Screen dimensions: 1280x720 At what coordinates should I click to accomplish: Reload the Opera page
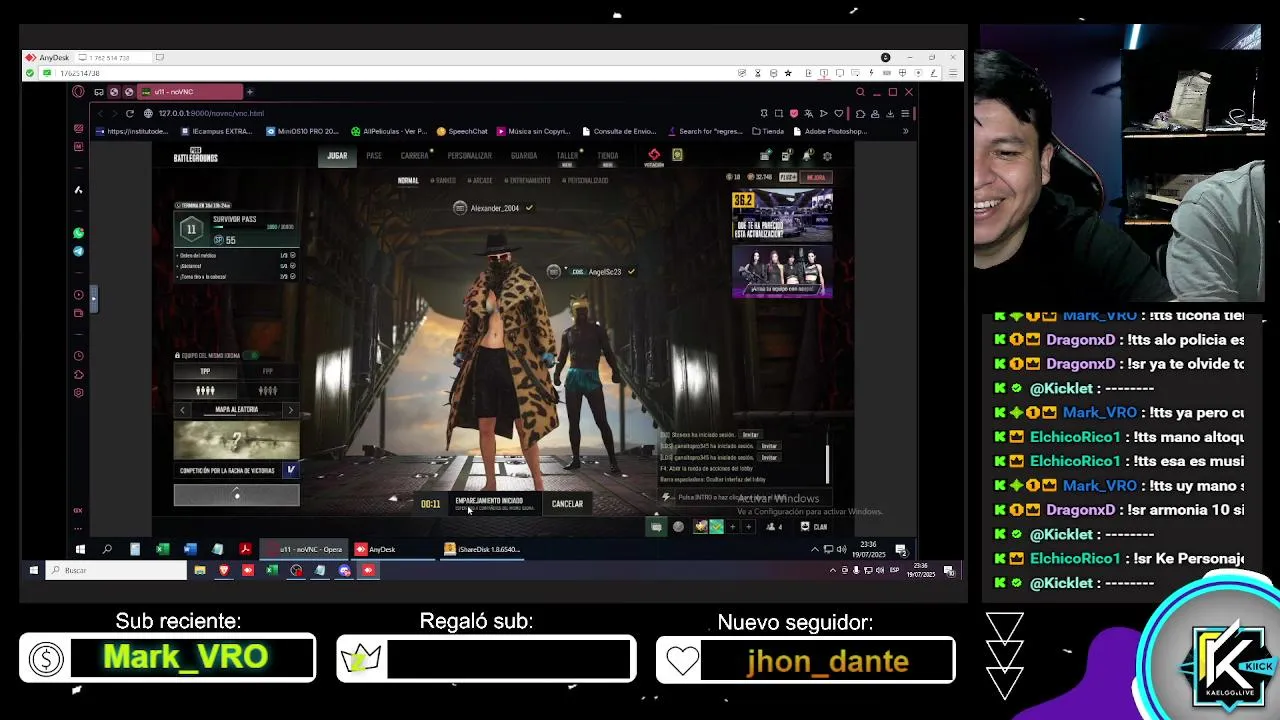129,113
